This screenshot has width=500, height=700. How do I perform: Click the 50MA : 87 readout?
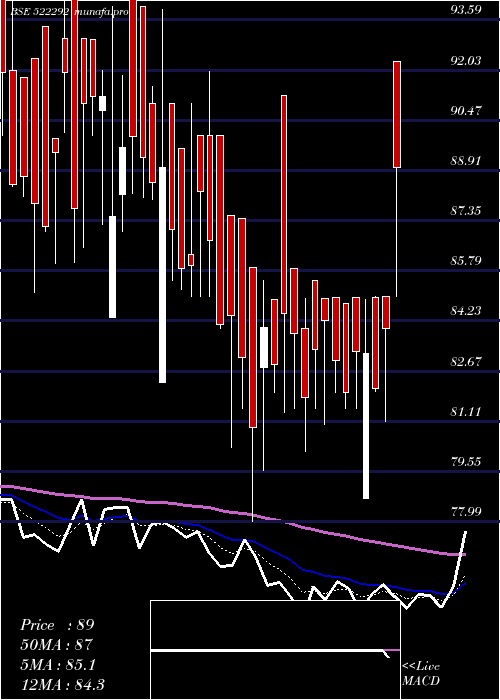pos(56,645)
